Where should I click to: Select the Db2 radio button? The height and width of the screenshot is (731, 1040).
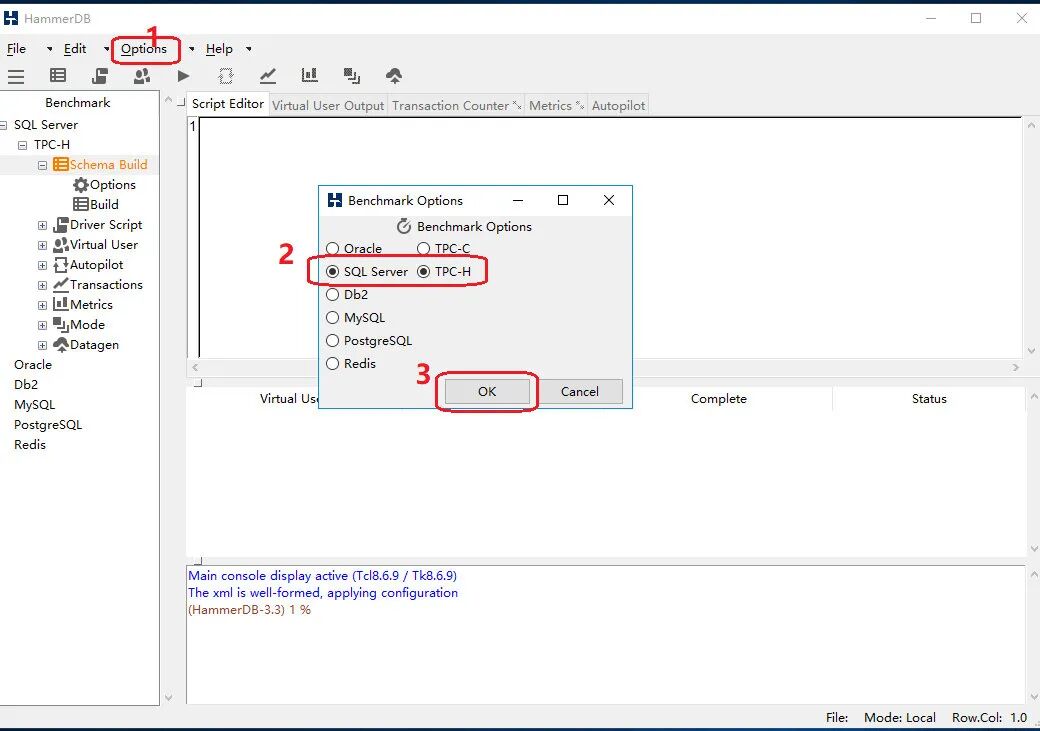tap(332, 295)
